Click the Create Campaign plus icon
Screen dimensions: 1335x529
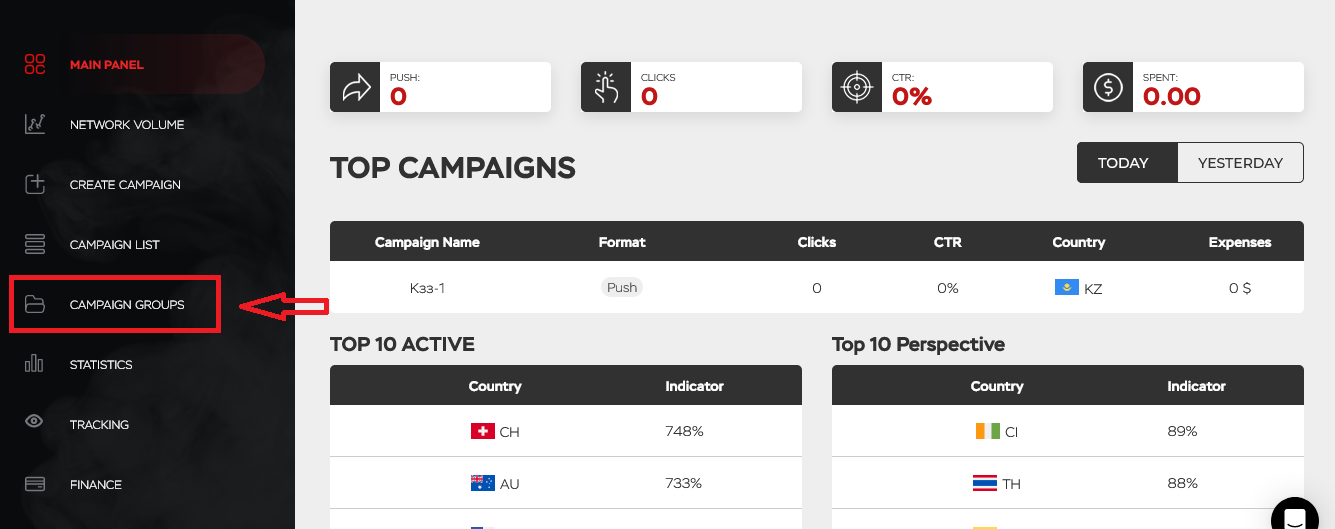[x=35, y=184]
